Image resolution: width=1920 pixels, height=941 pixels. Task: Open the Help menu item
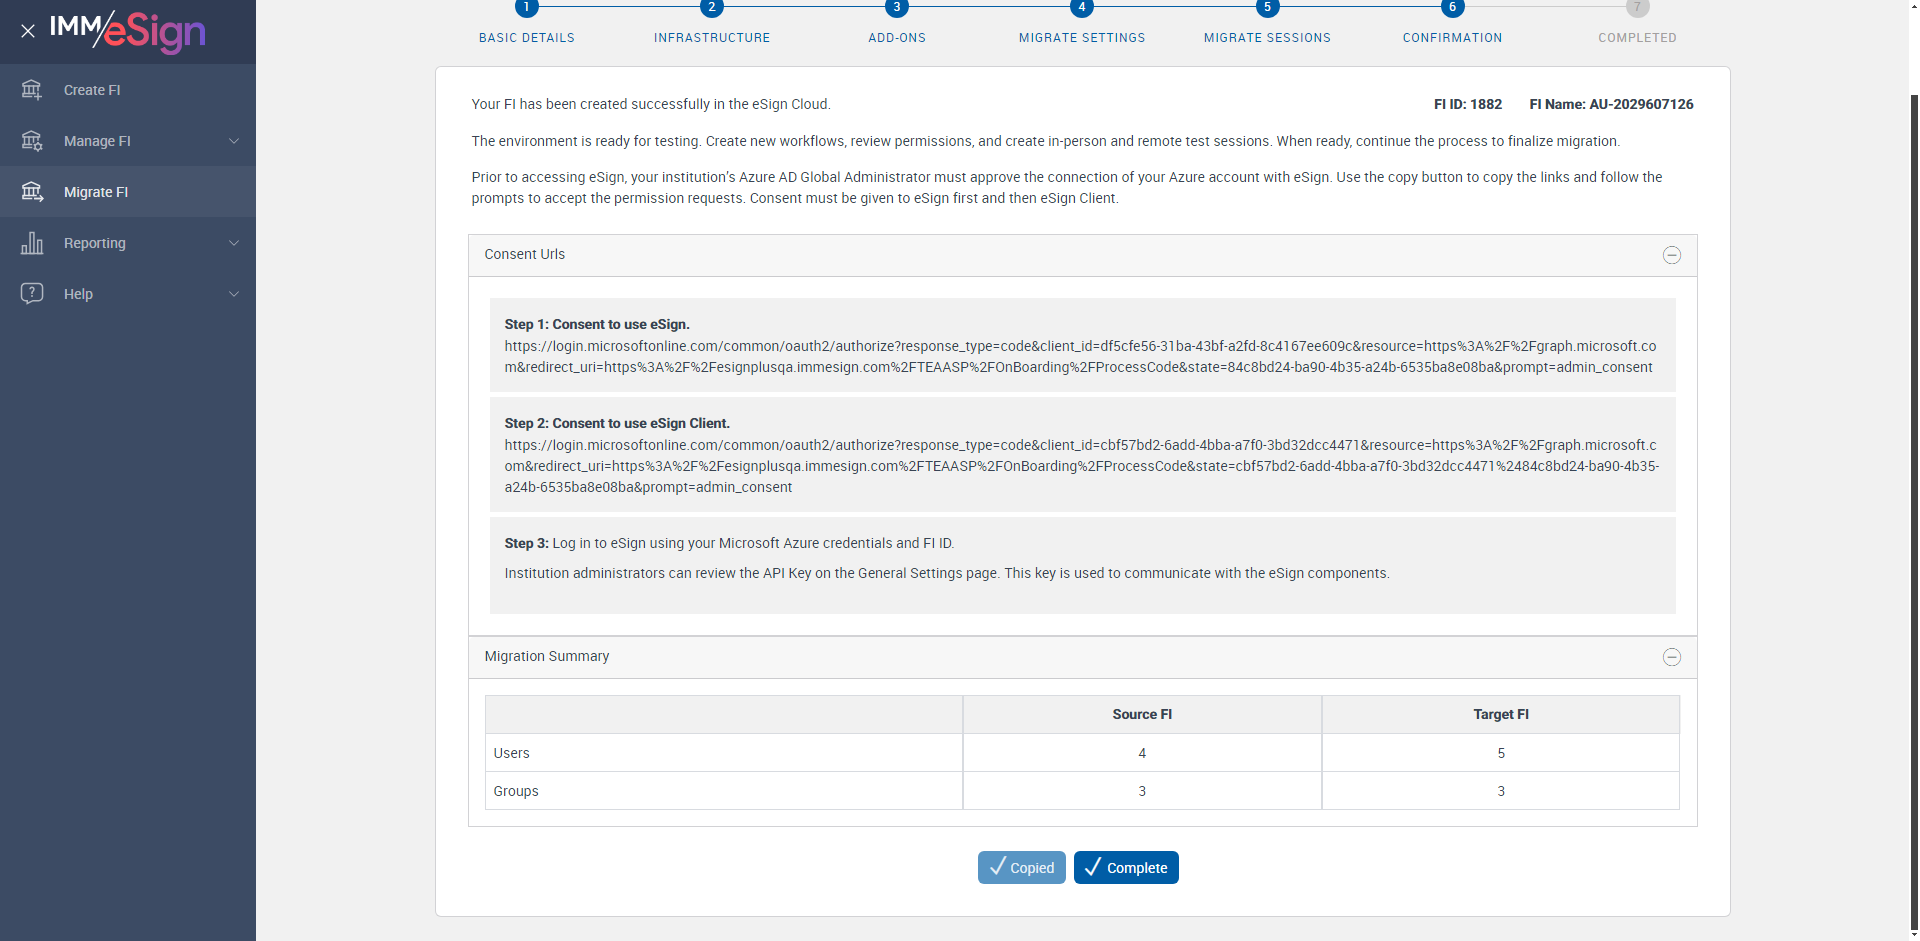(x=128, y=294)
